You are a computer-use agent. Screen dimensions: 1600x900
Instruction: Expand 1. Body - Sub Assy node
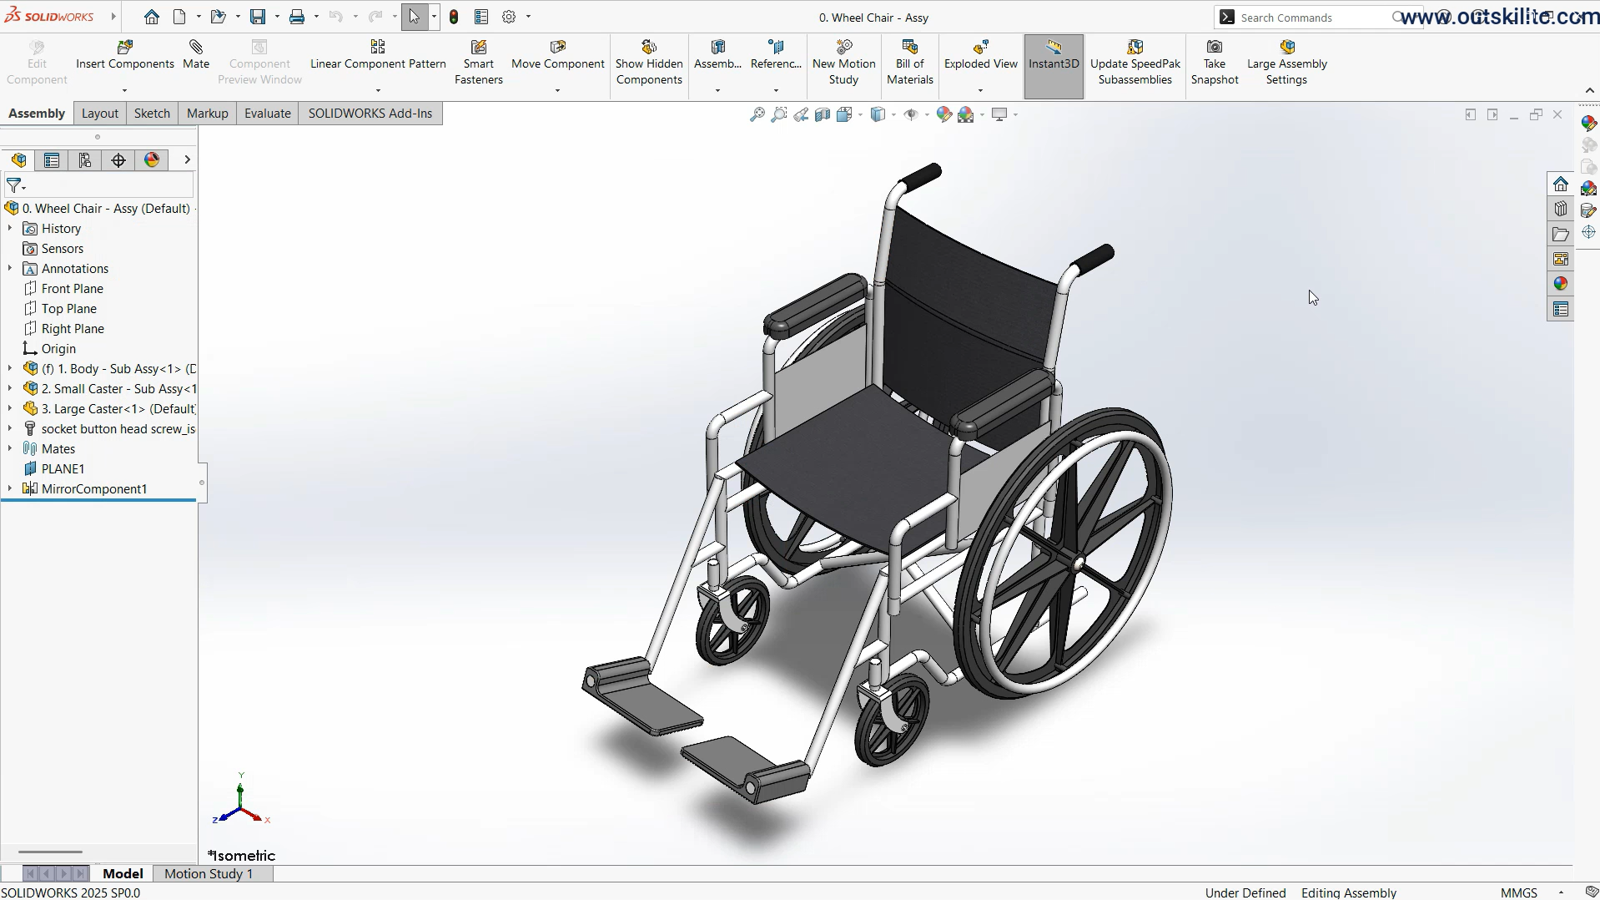[x=10, y=368]
